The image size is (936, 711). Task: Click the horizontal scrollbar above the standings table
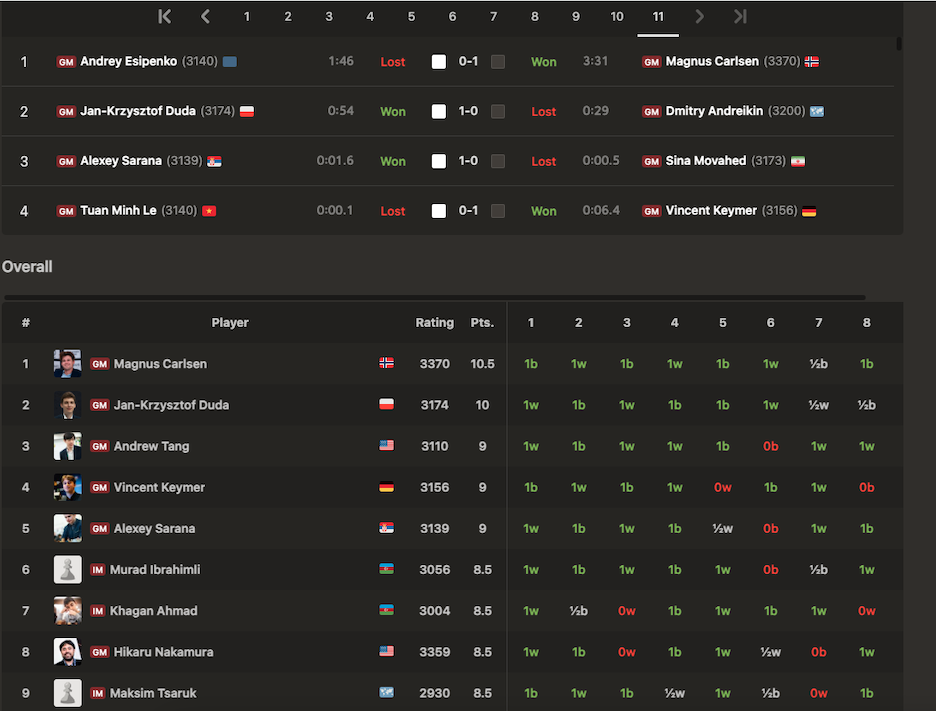tap(435, 298)
